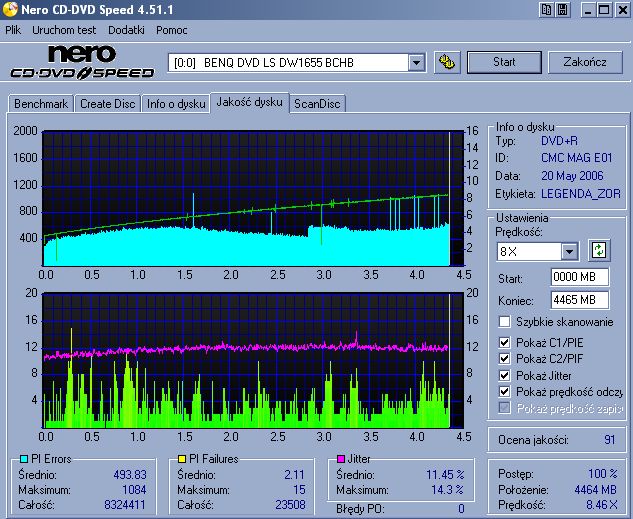Click PI Errors average value 493.83
The image size is (633, 519).
pos(130,475)
